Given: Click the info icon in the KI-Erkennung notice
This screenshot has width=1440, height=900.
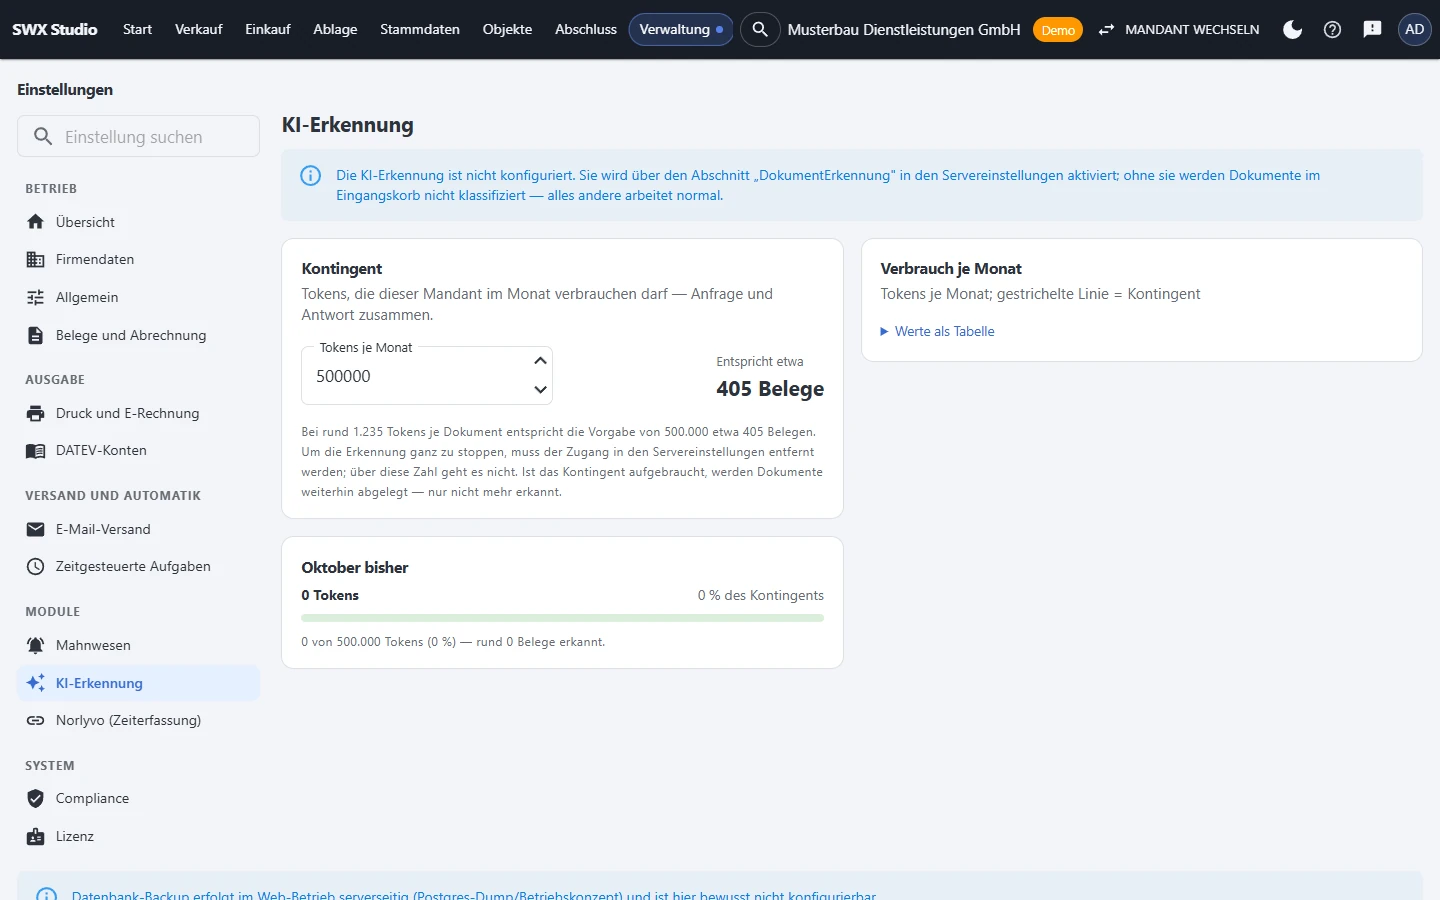Looking at the screenshot, I should pos(311,176).
